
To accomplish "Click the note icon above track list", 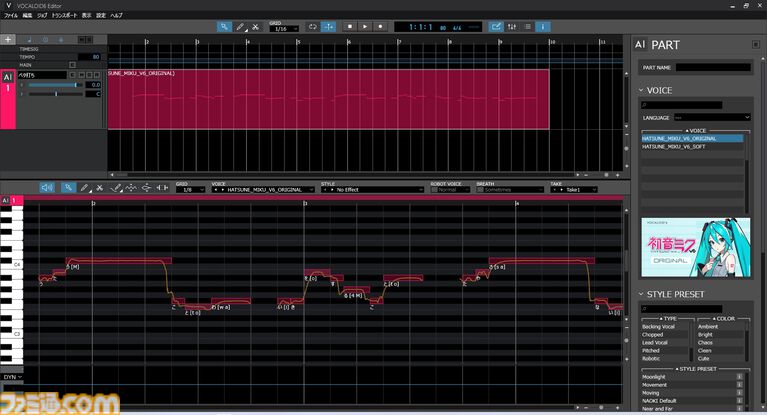I will pyautogui.click(x=29, y=40).
